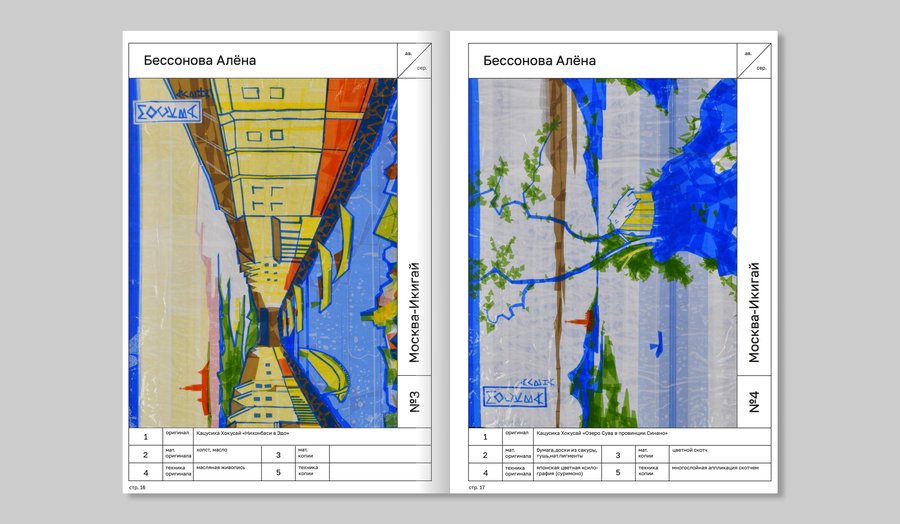Click 'японская цветная ксилография (суримоно)' cell

pos(567,471)
